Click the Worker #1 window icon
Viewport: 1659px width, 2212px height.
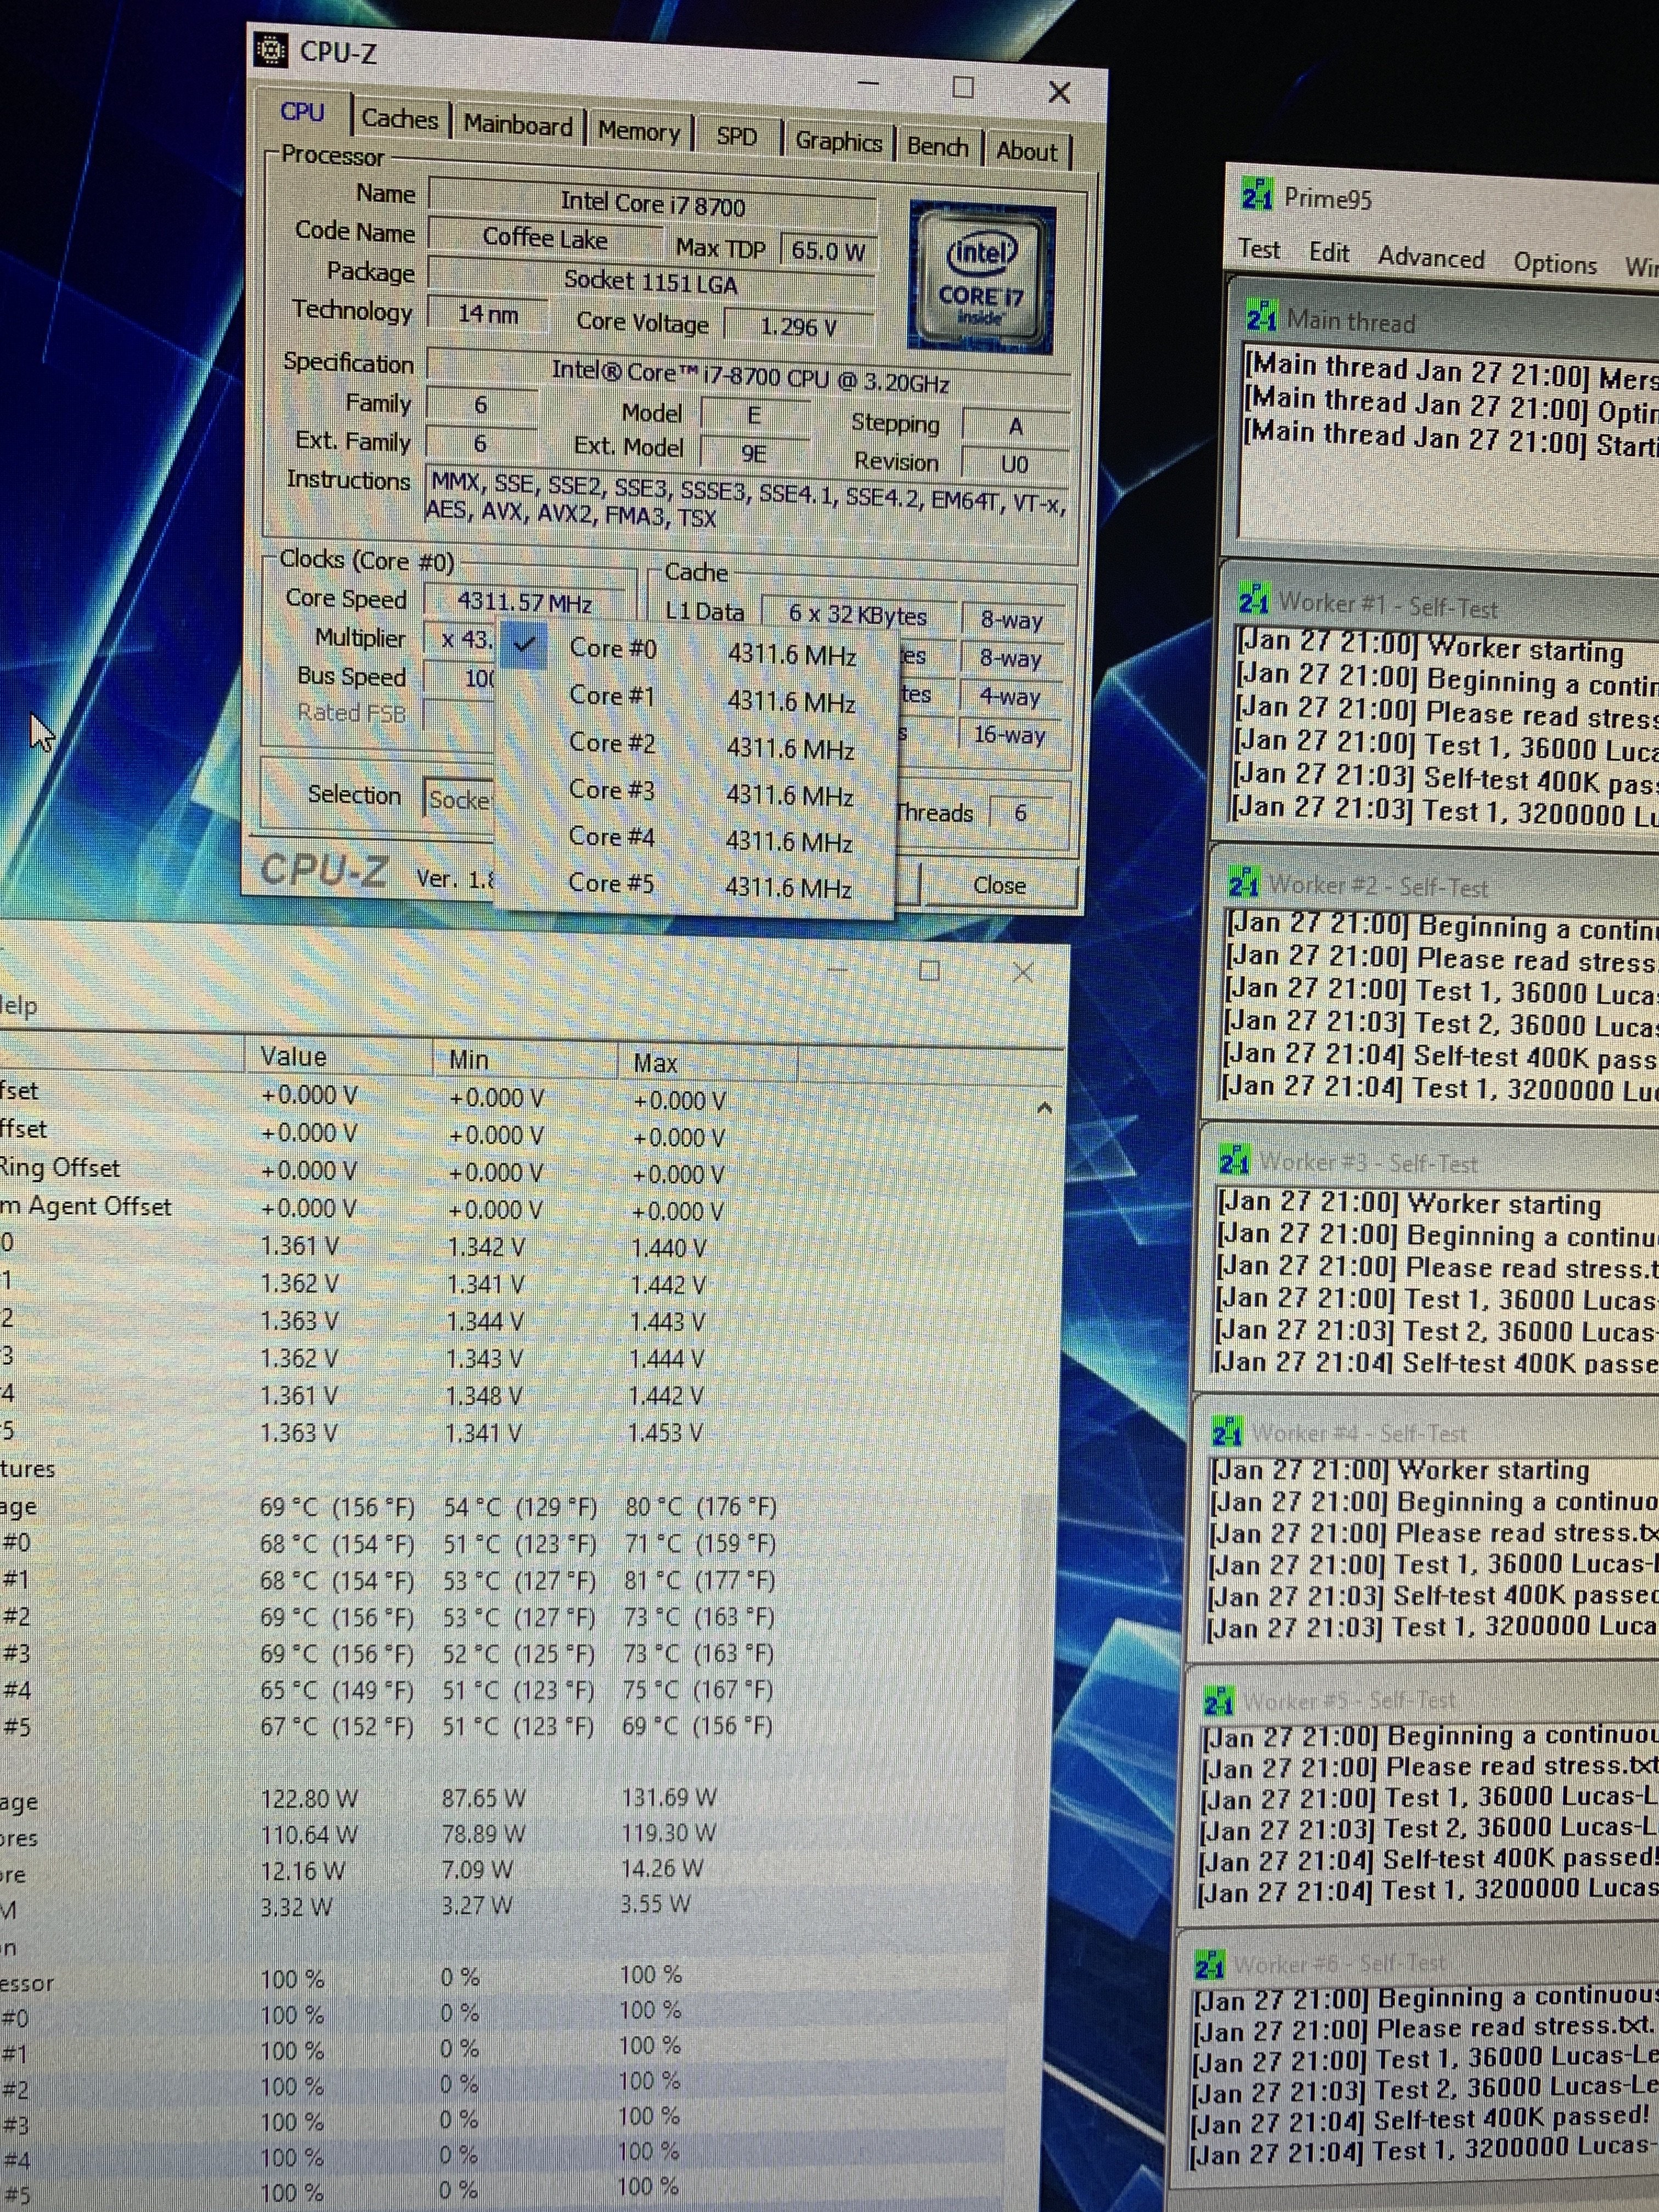(1254, 598)
